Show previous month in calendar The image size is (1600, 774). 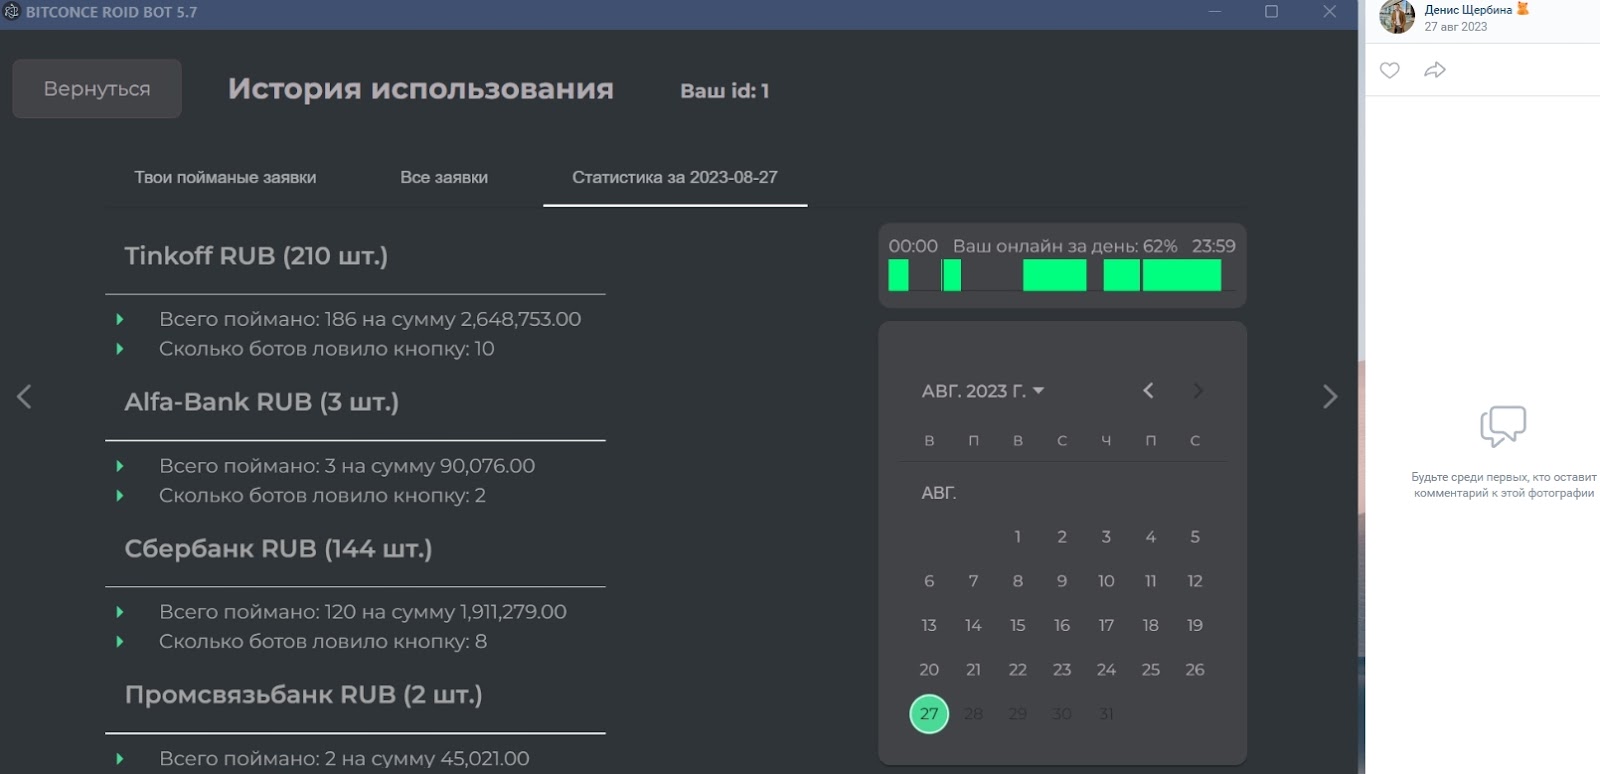click(1148, 391)
